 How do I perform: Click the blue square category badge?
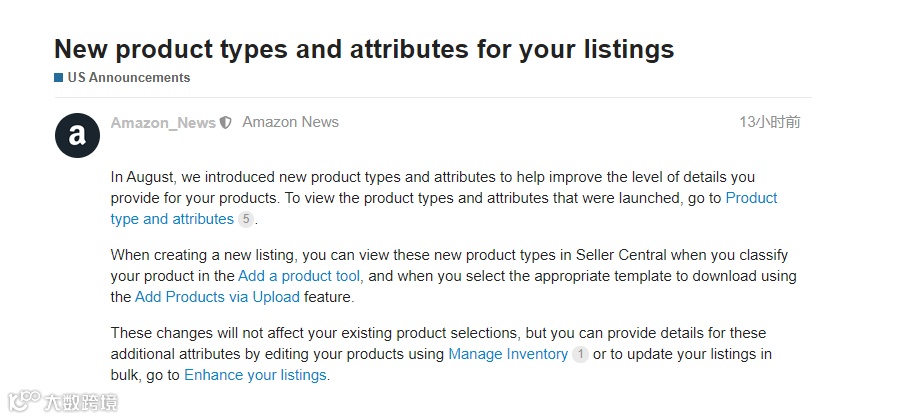point(59,77)
